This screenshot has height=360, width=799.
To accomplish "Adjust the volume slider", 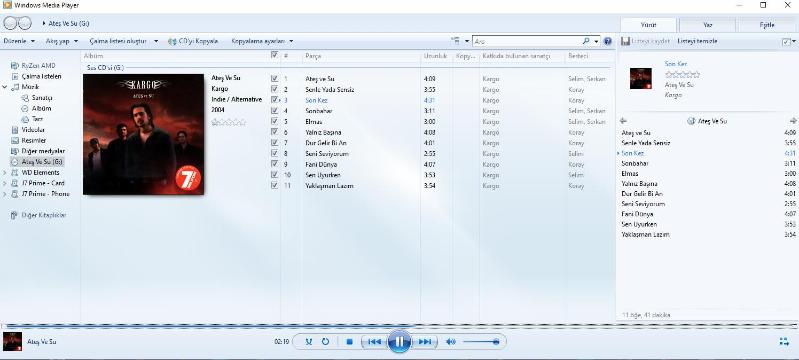I will (481, 342).
